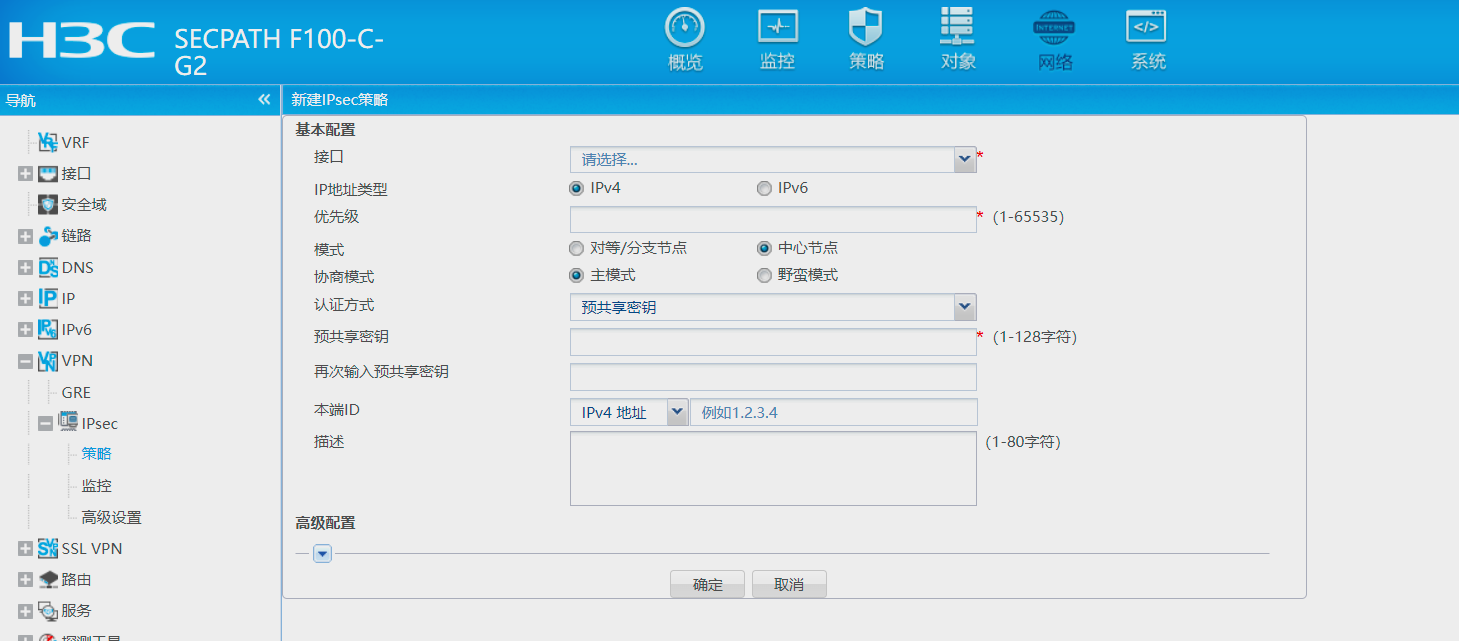The width and height of the screenshot is (1459, 641).
Task: Click the 安全域 security zone icon
Action: click(48, 204)
